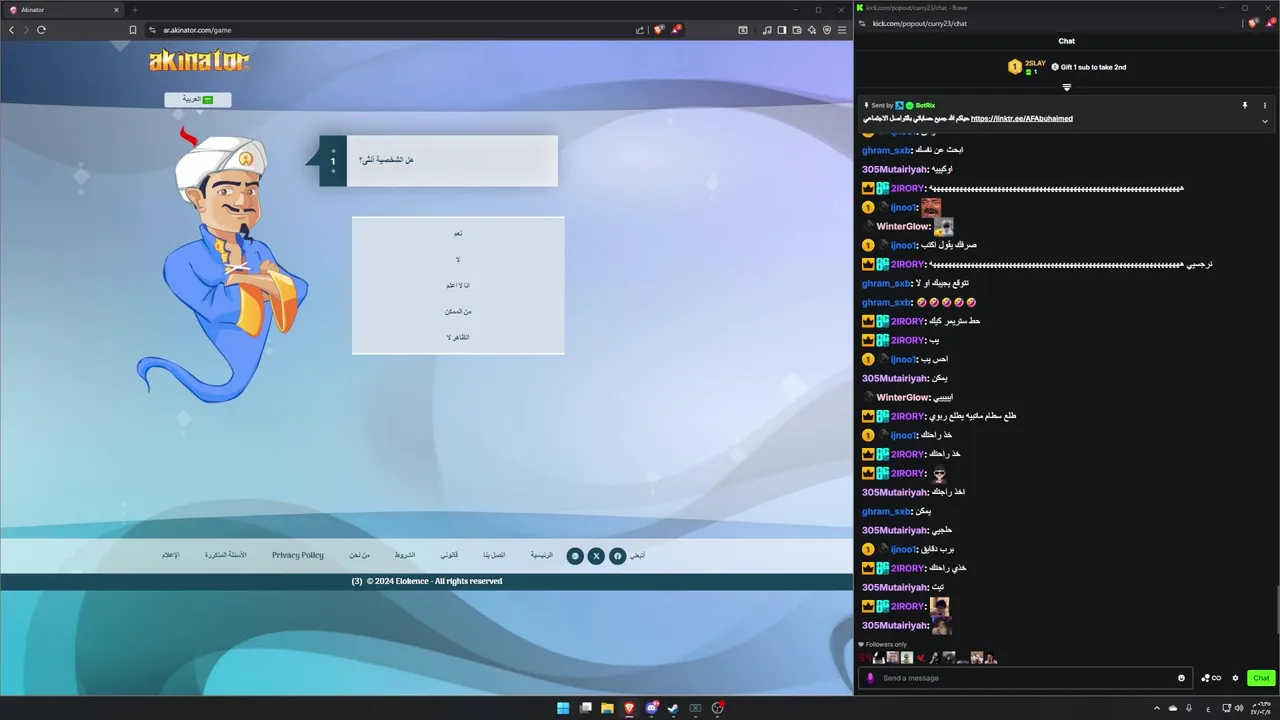Open the linktr.ee/AFAbuhaimed link
This screenshot has width=1280, height=720.
1022,118
